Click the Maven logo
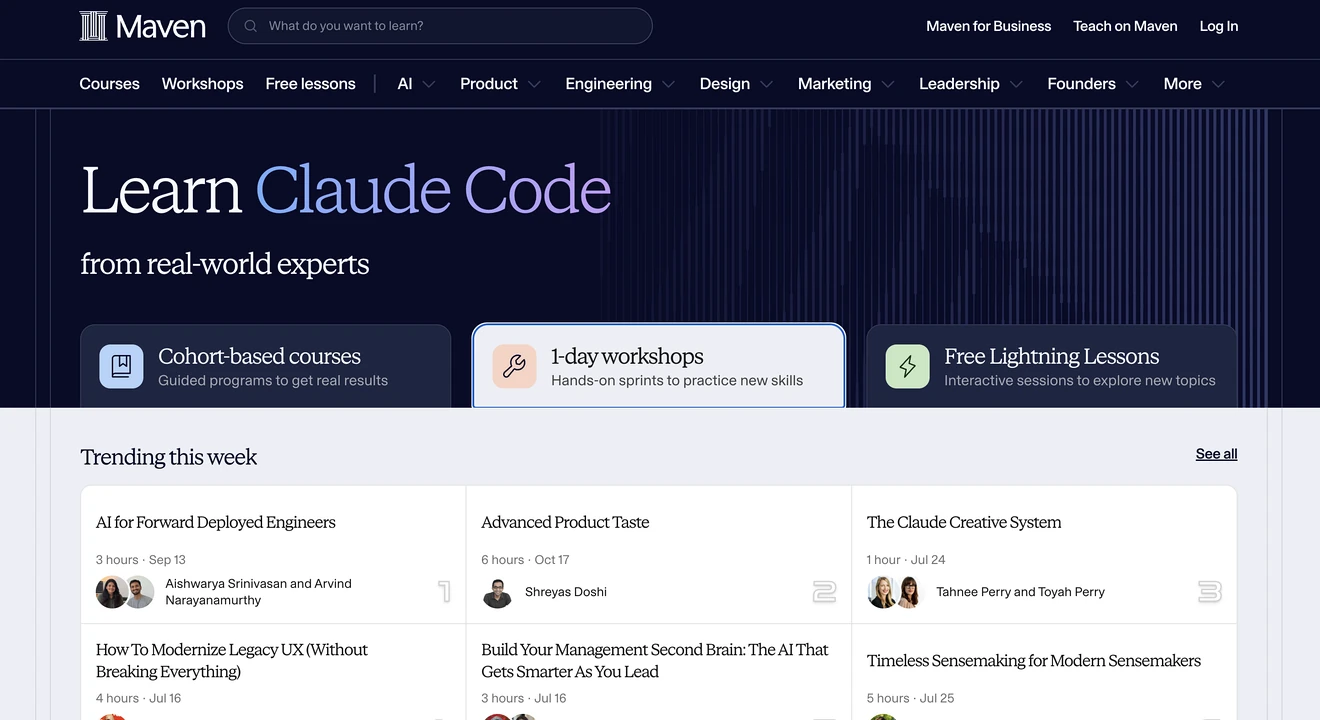The height and width of the screenshot is (720, 1320). click(x=143, y=26)
